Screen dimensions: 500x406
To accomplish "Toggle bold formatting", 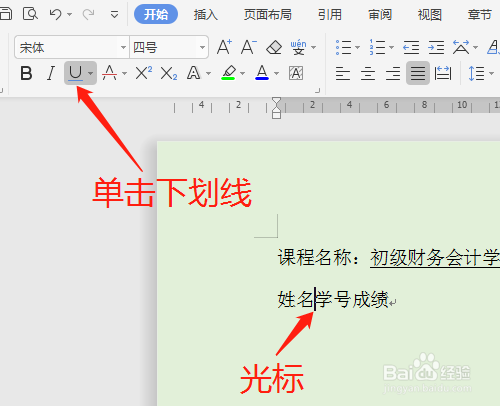I will (26, 73).
